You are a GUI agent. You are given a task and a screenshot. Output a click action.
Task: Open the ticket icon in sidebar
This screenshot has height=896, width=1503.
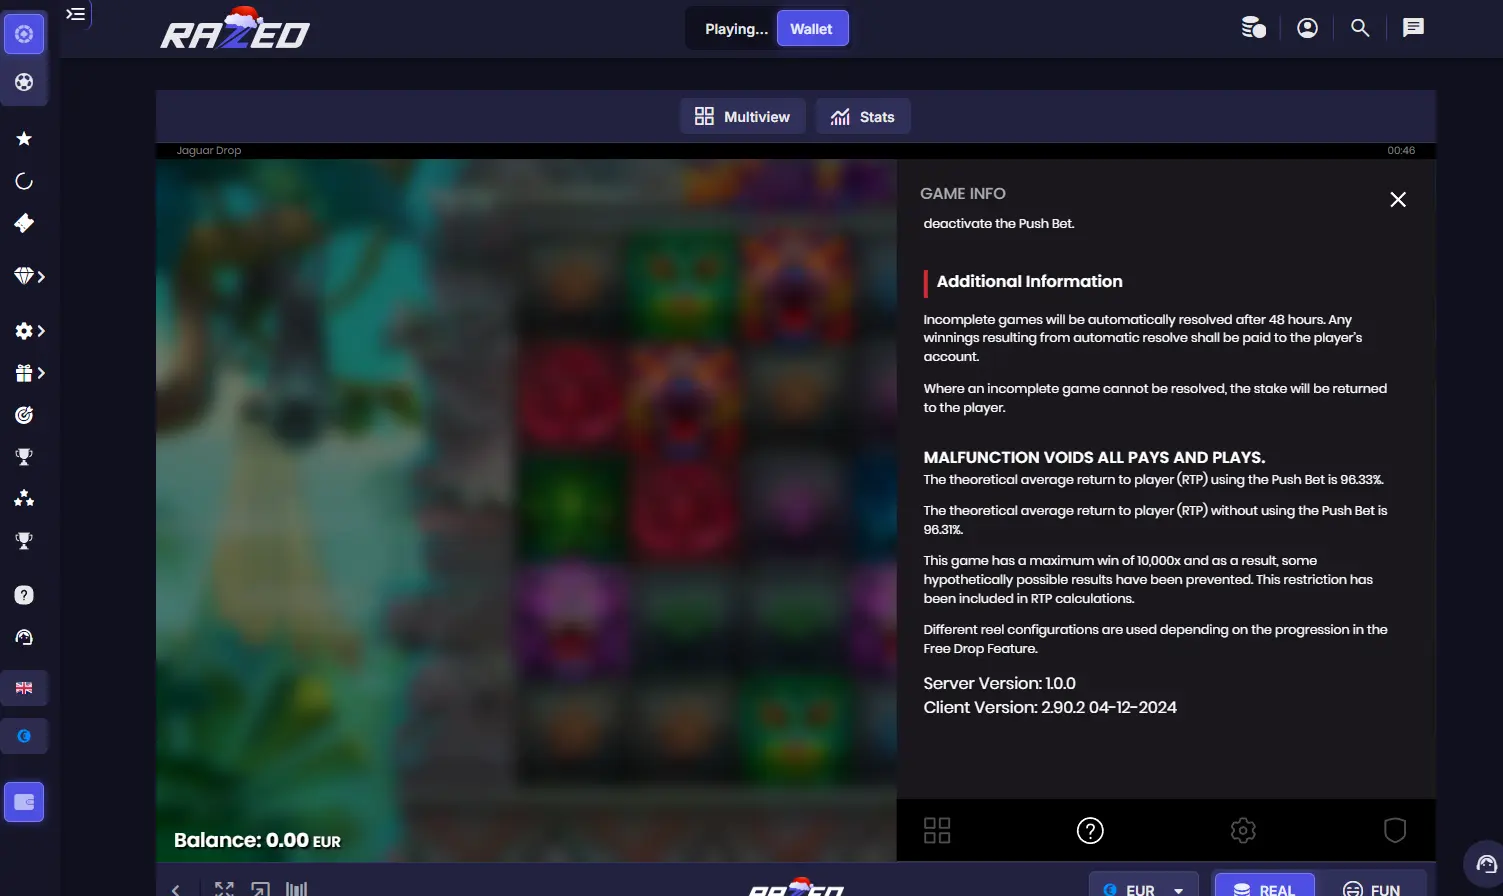click(x=24, y=223)
